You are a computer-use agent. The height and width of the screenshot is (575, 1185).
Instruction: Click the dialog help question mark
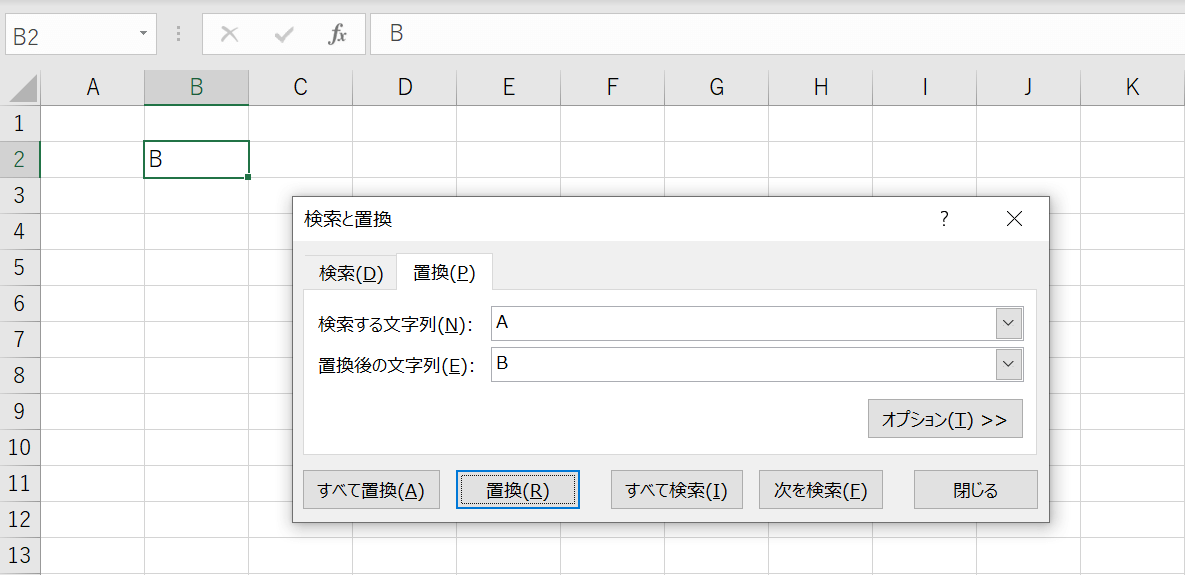[x=944, y=220]
